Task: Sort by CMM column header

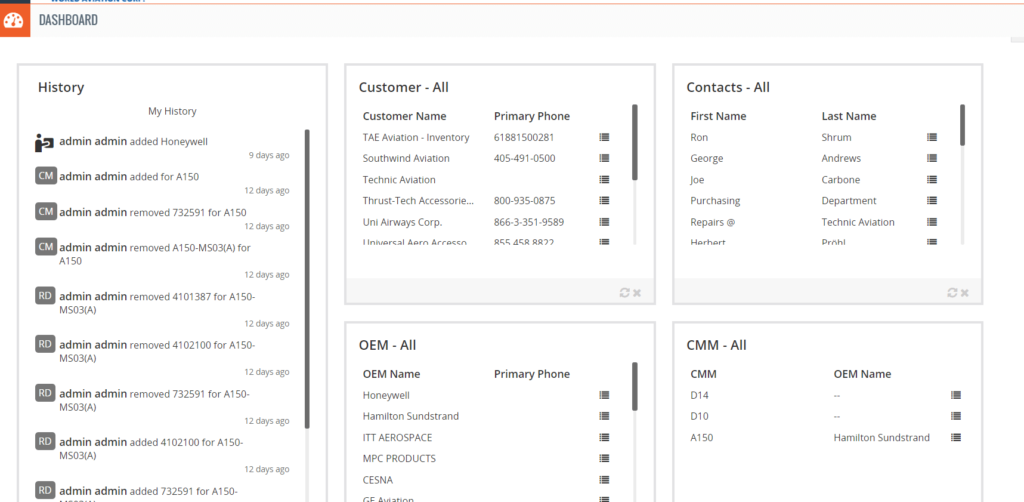Action: pyautogui.click(x=703, y=374)
